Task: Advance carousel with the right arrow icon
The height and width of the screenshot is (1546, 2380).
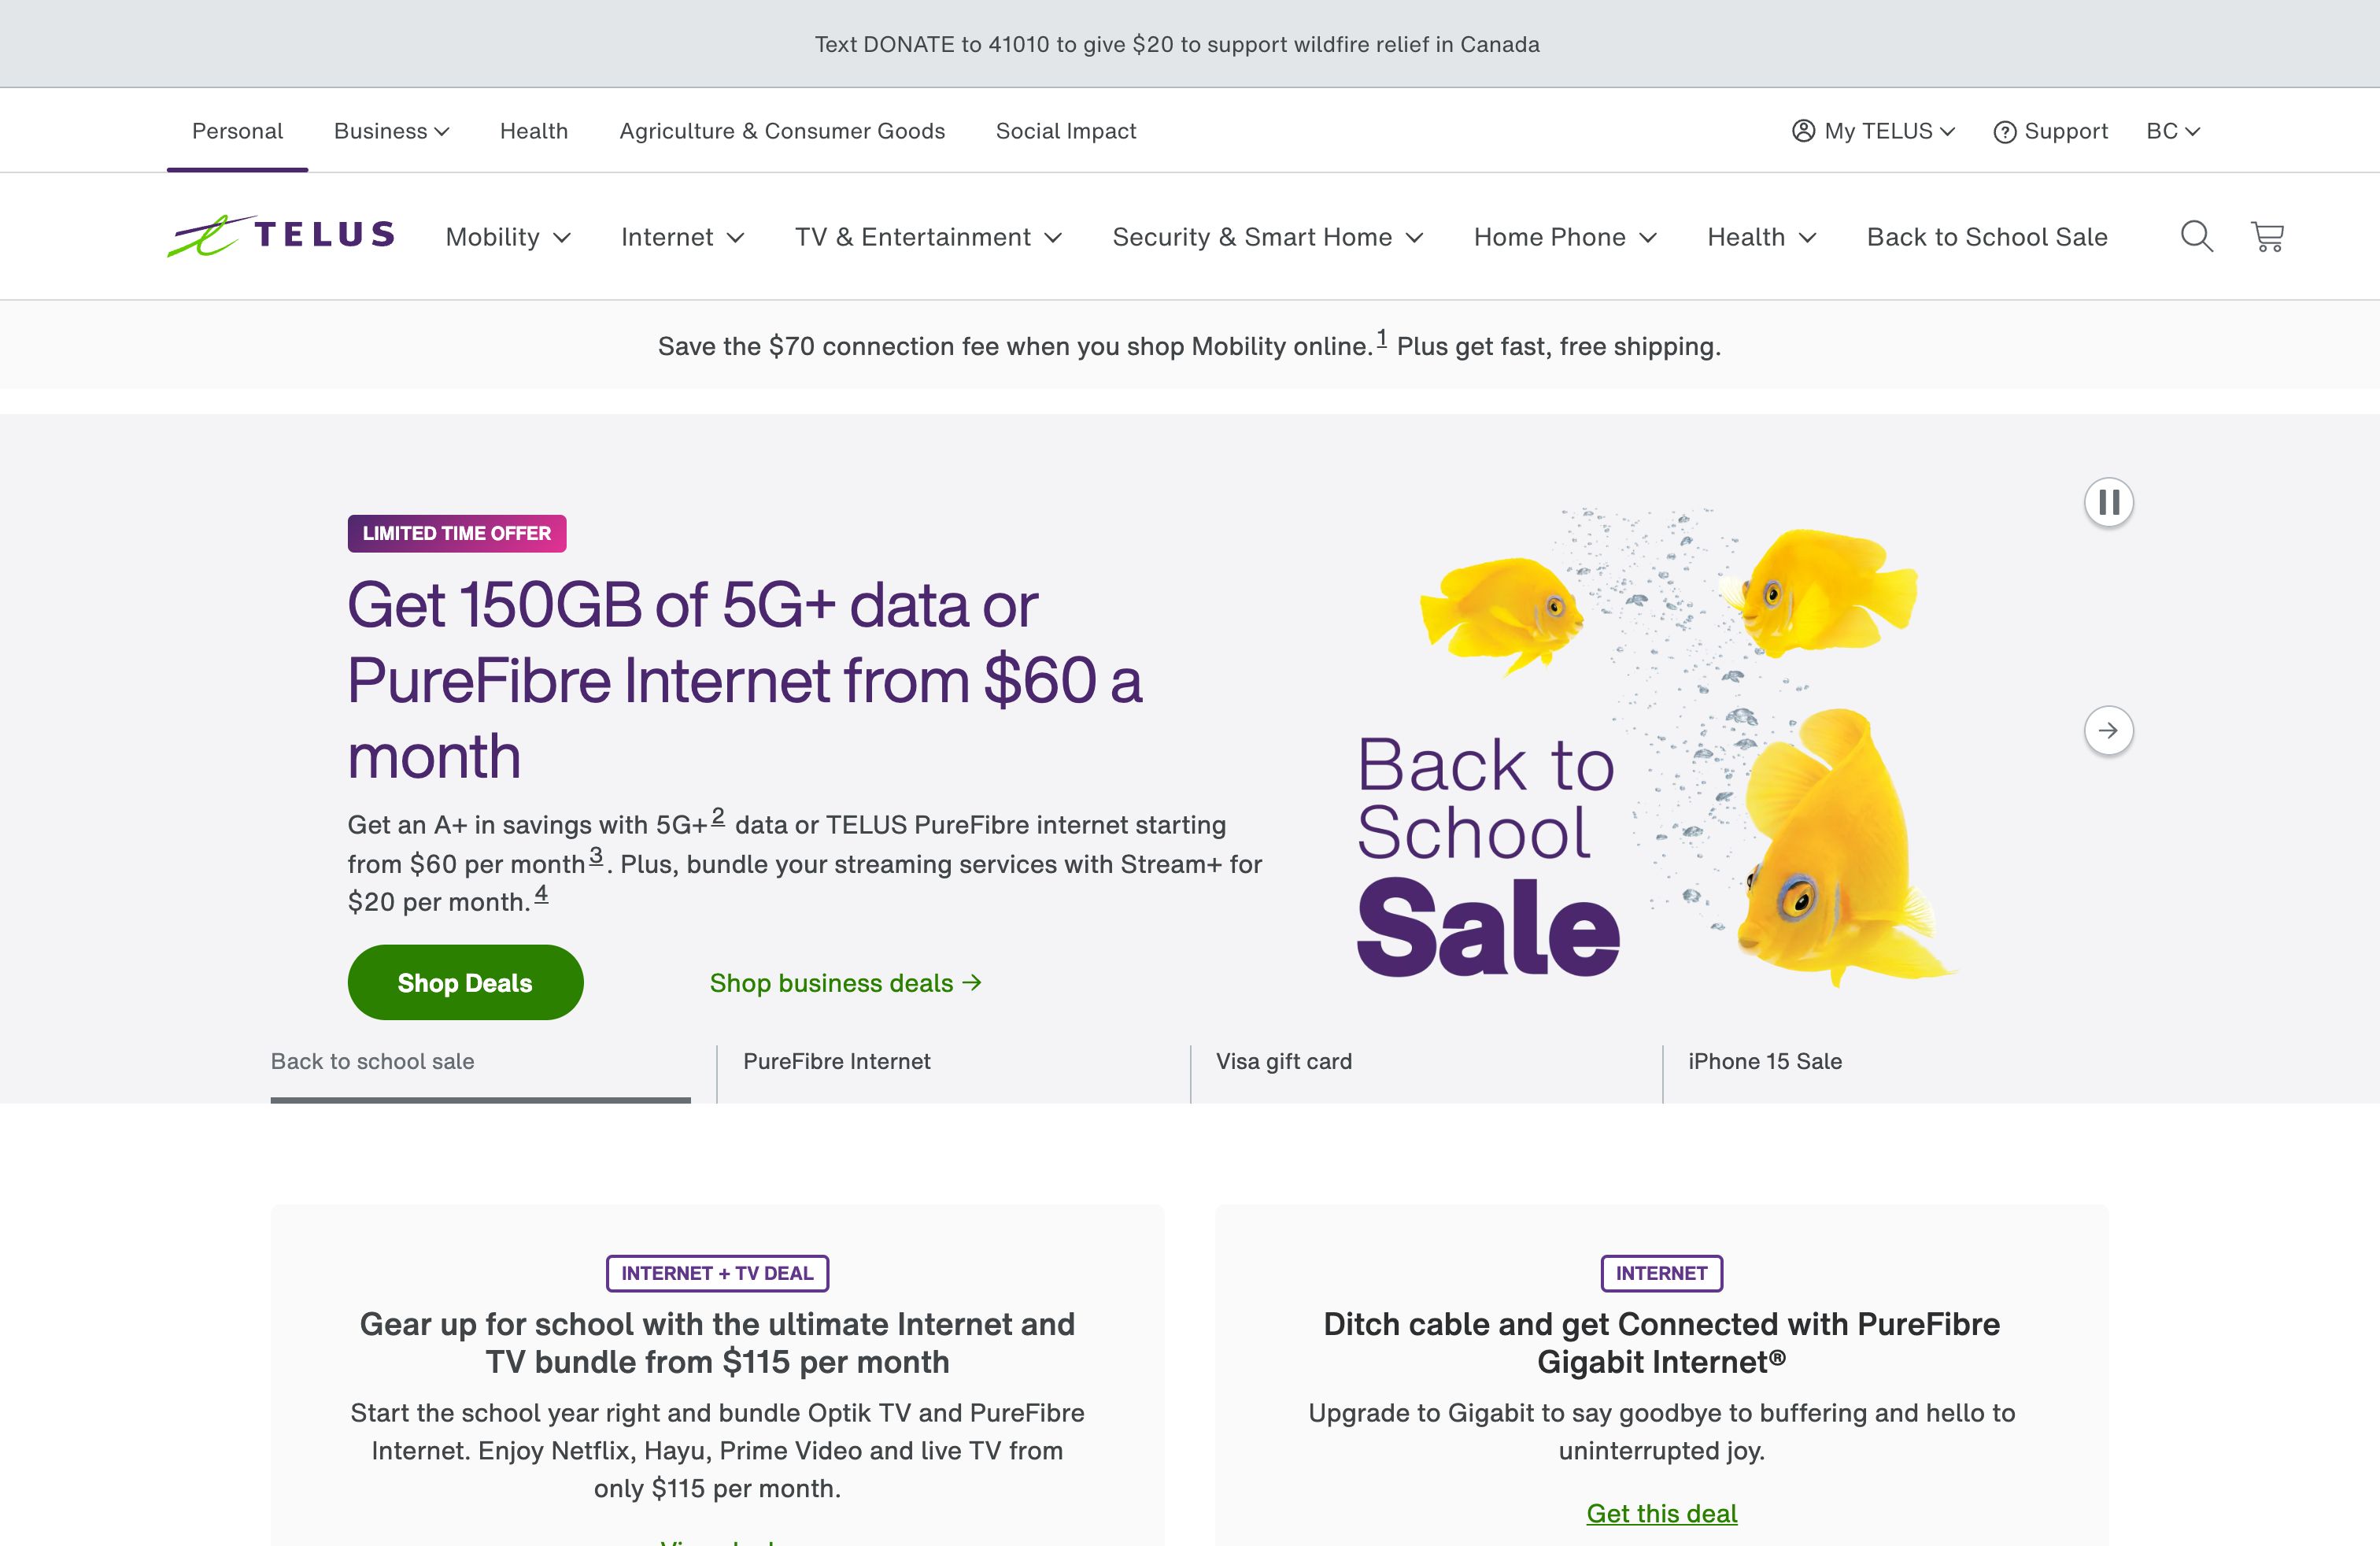Action: (x=2110, y=731)
